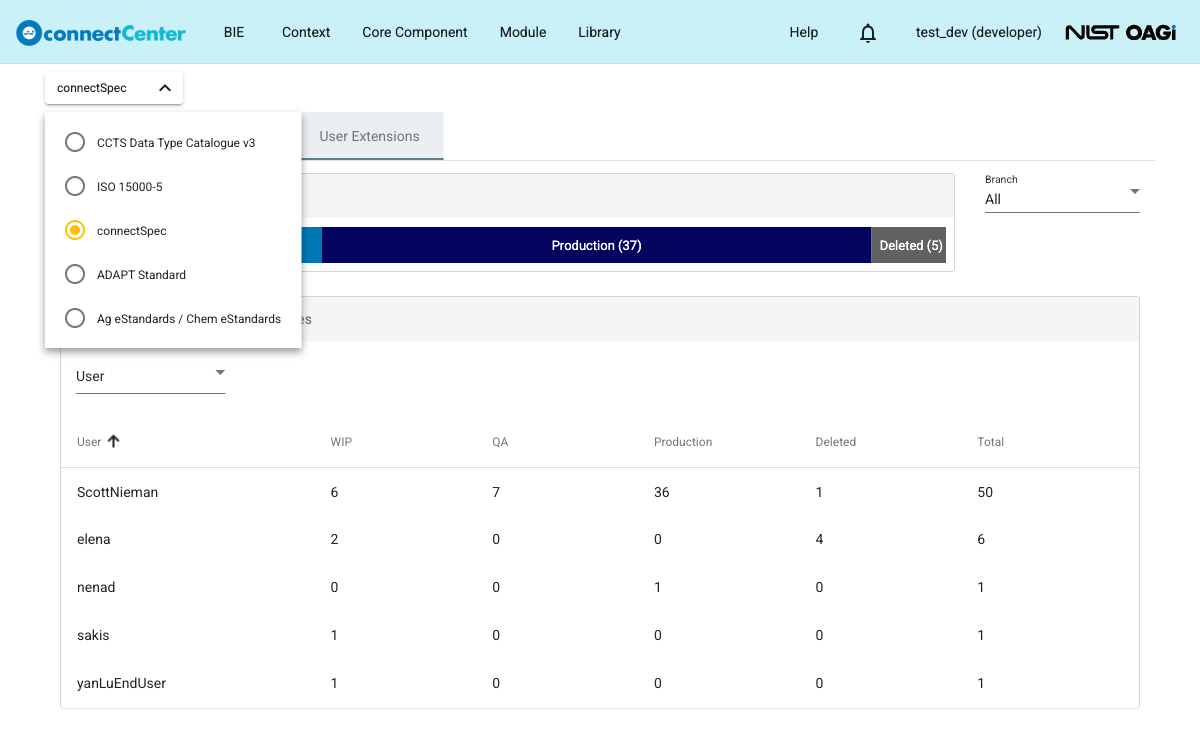
Task: Click the nenad user row name
Action: [x=96, y=587]
